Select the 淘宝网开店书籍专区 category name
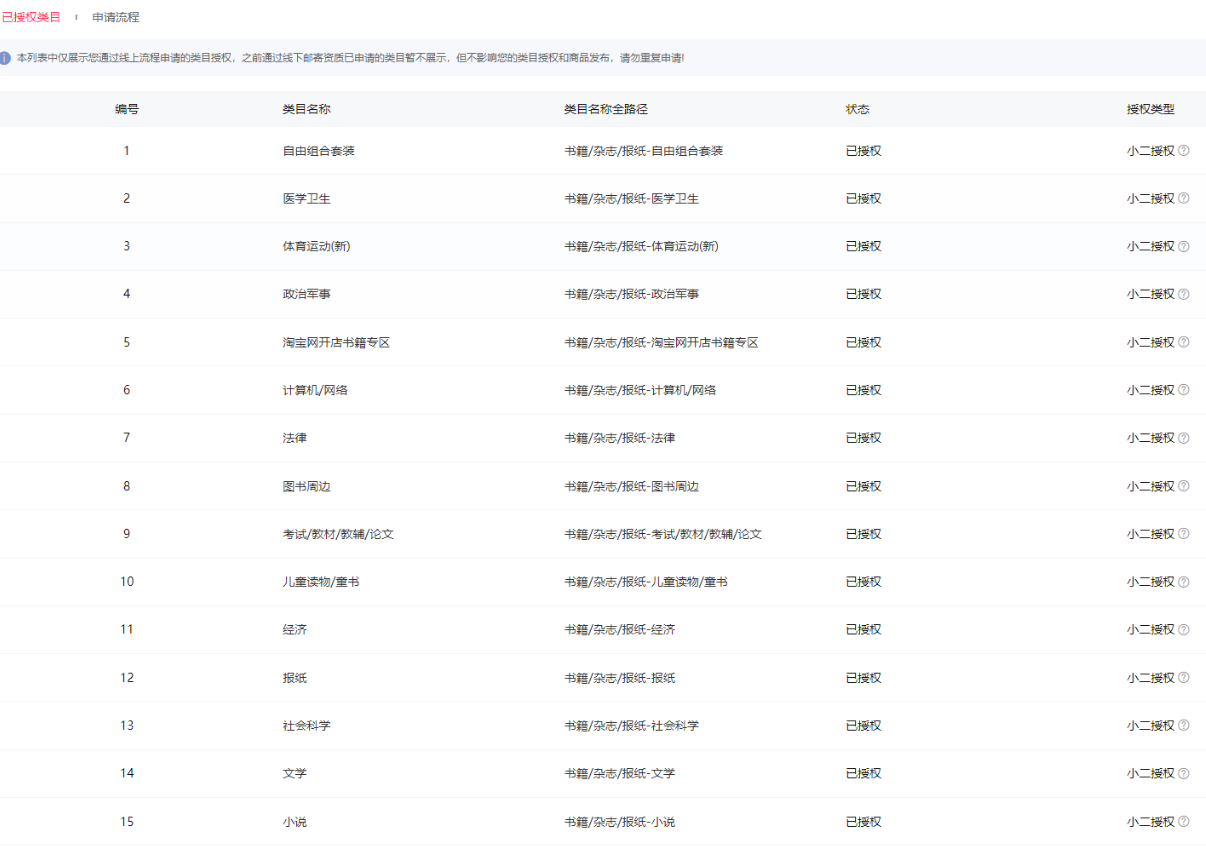The height and width of the screenshot is (850, 1206). (x=336, y=342)
